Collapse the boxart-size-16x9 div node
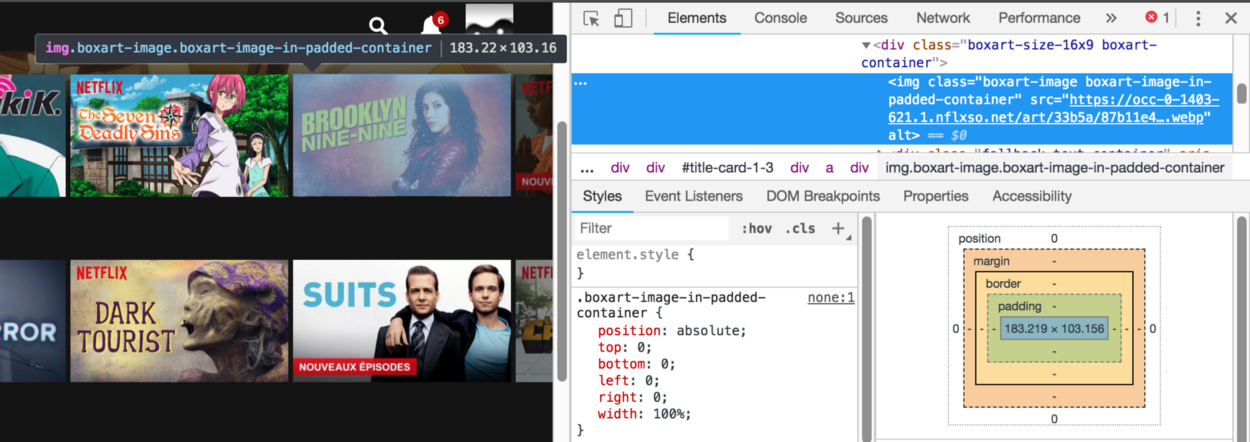1250x442 pixels. click(866, 46)
